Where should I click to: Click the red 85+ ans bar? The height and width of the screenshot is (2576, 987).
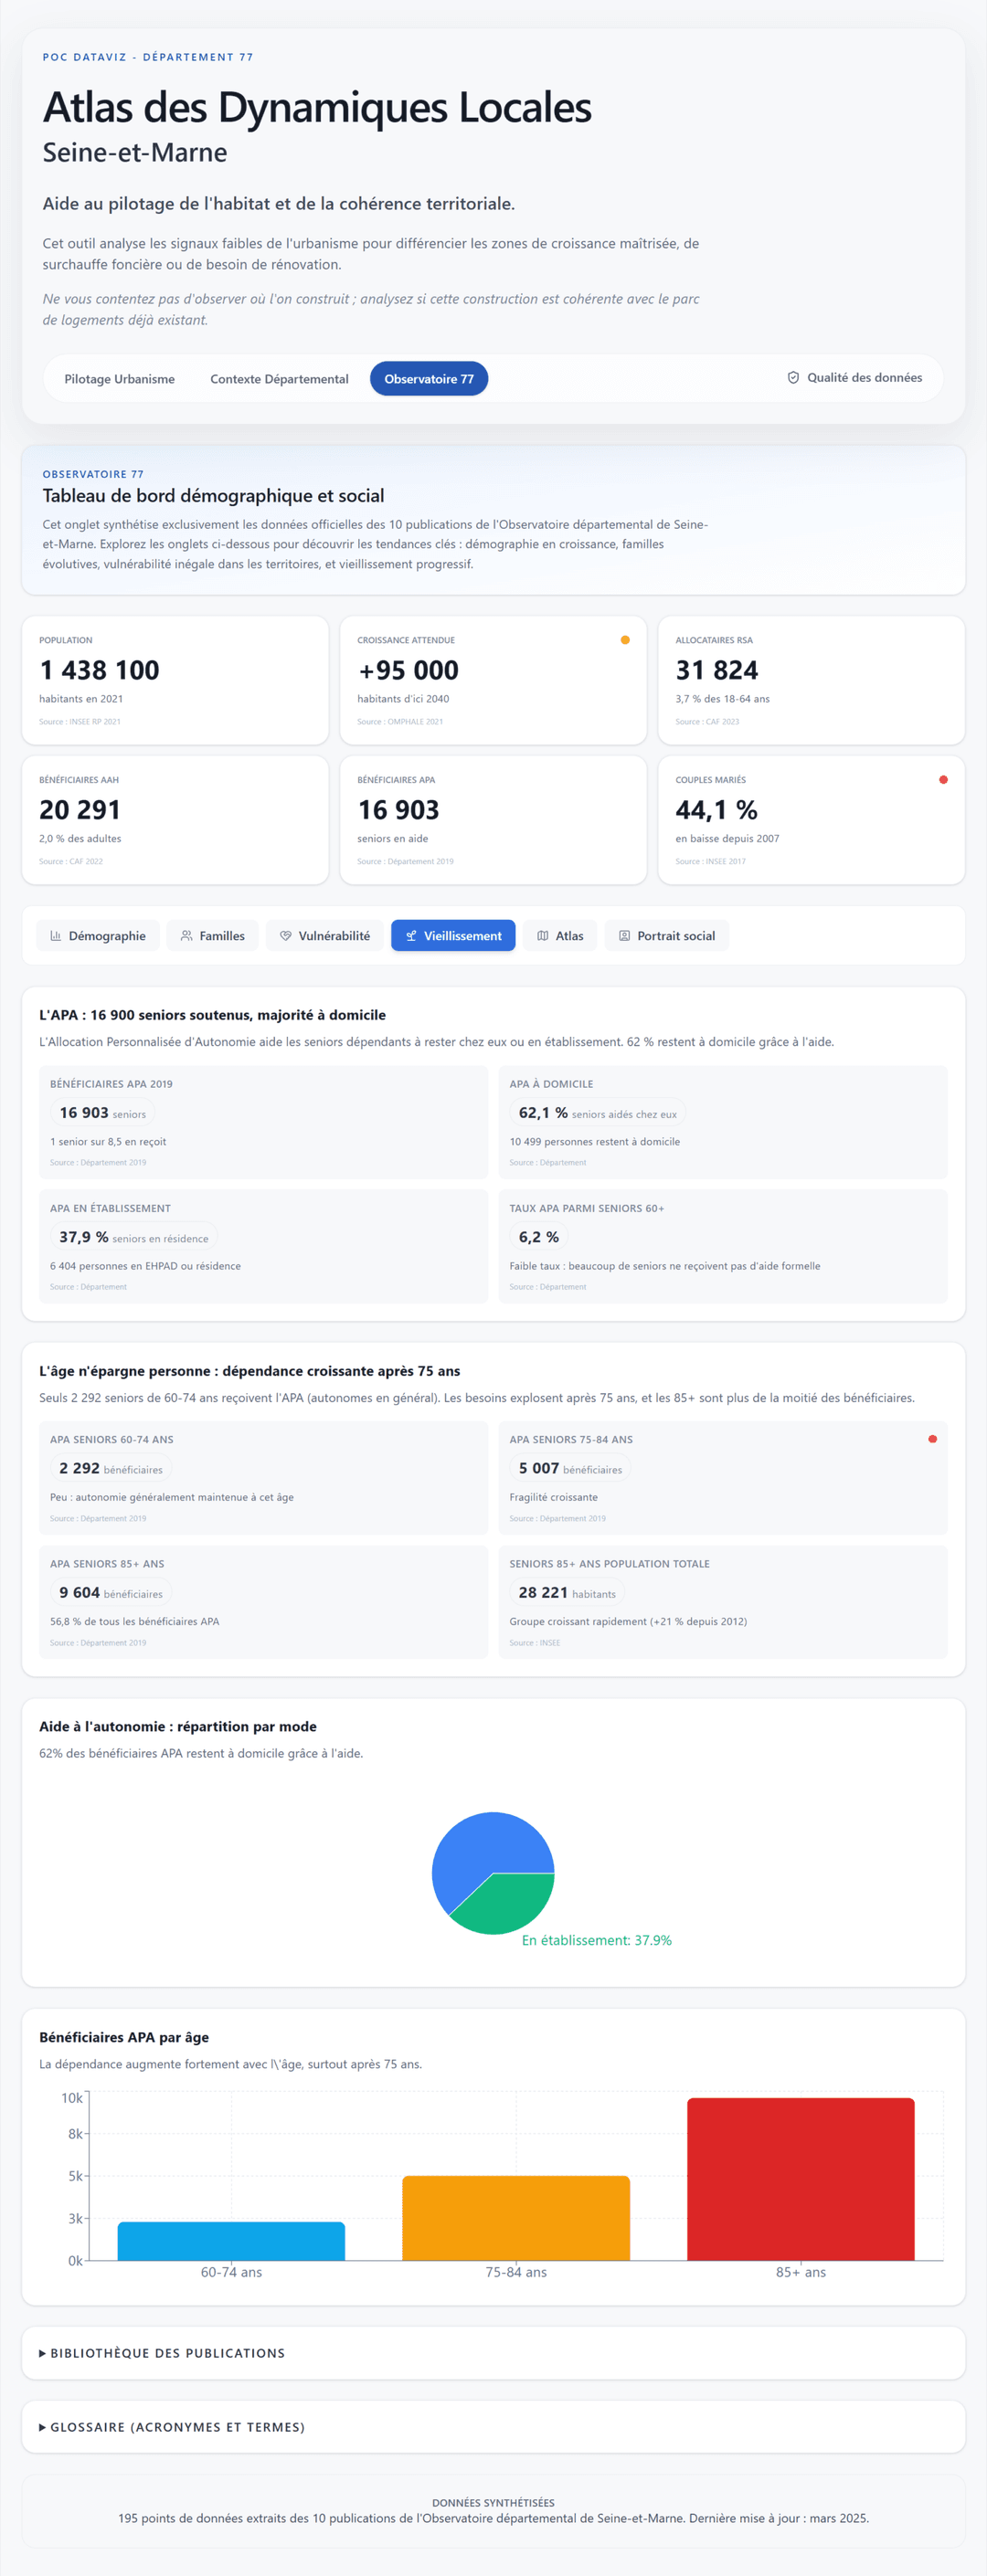point(801,2179)
